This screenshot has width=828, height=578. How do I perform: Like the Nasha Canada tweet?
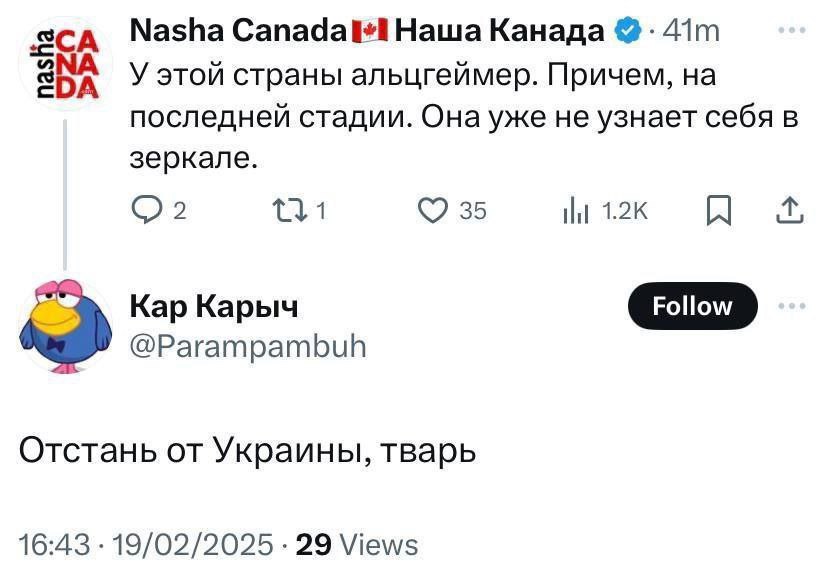tap(432, 210)
